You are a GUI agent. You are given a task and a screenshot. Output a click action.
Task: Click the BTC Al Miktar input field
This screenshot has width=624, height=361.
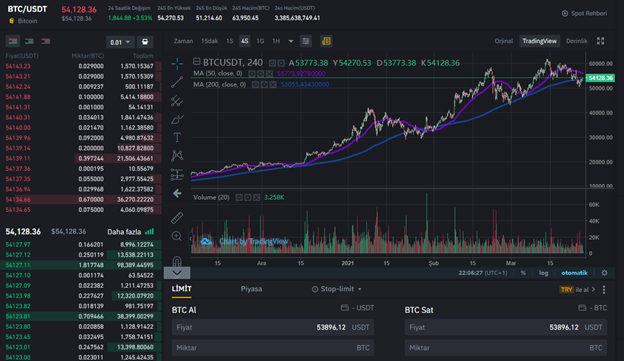pos(273,347)
